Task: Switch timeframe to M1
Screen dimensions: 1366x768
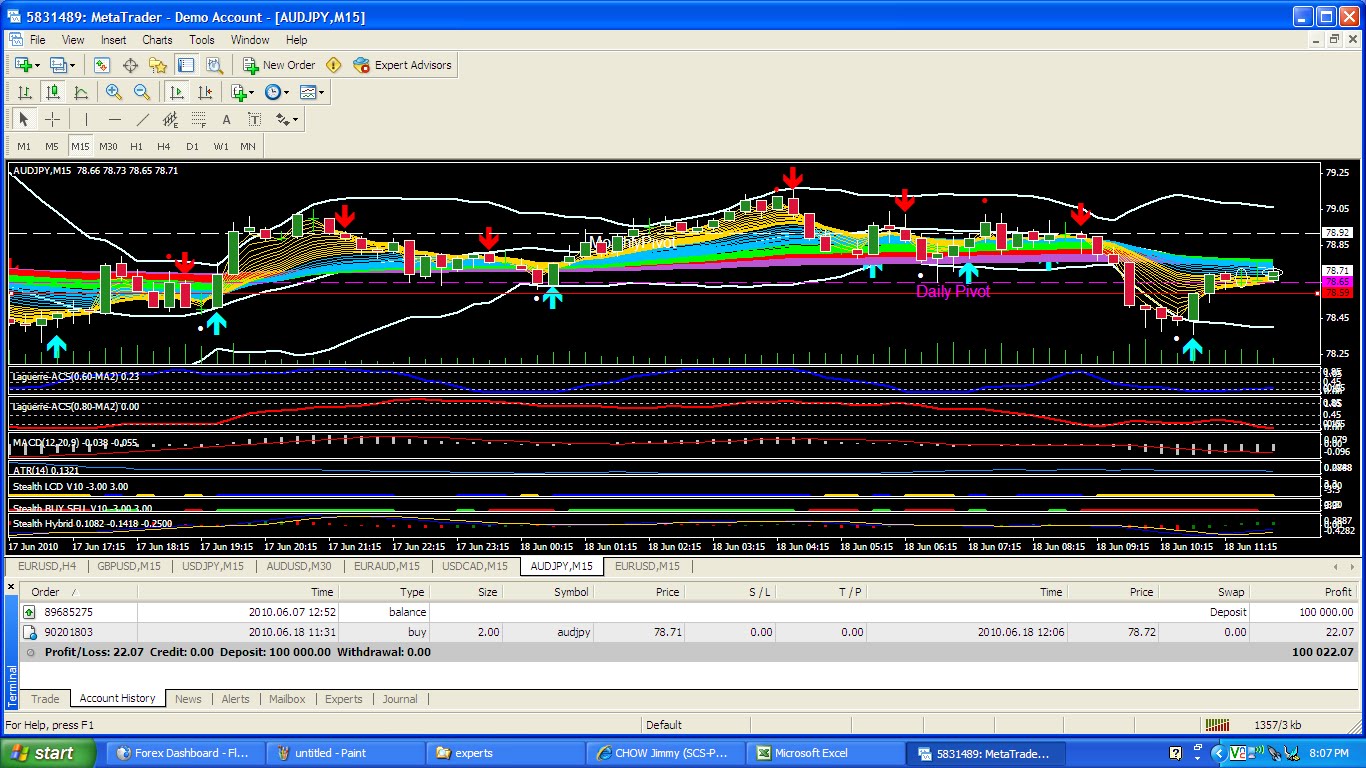Action: pyautogui.click(x=24, y=146)
